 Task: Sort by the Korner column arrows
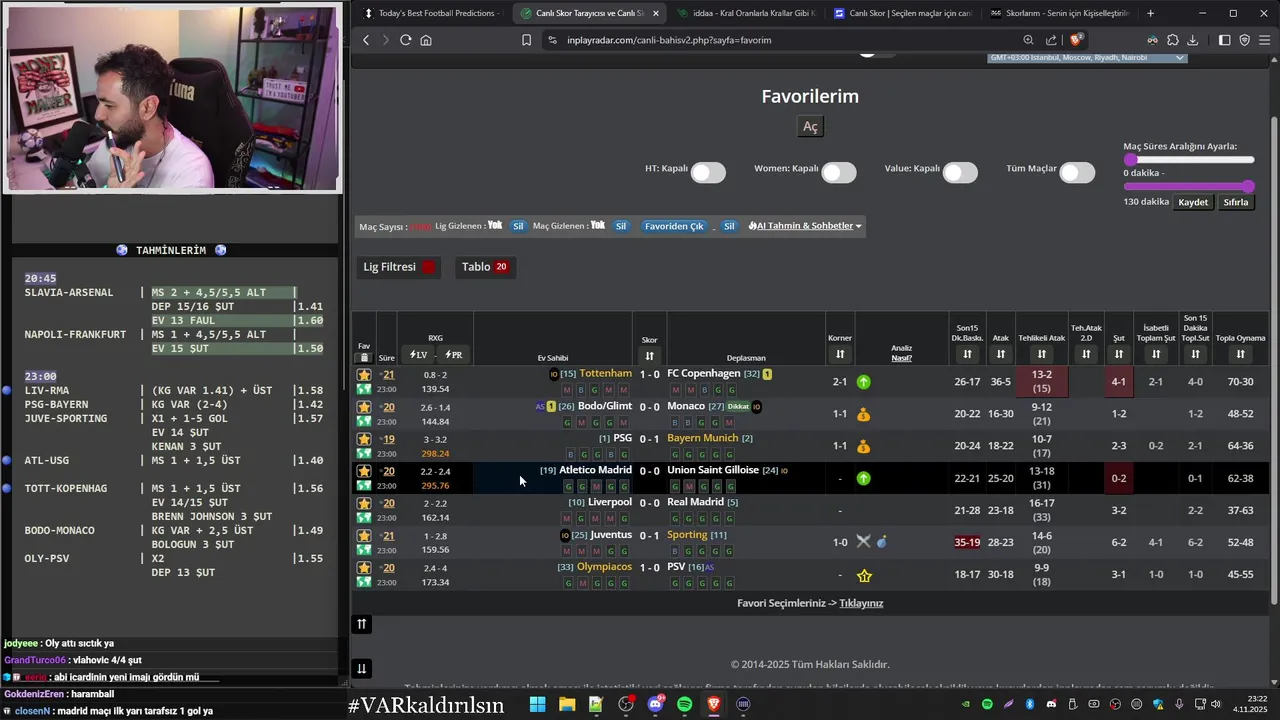tap(840, 354)
